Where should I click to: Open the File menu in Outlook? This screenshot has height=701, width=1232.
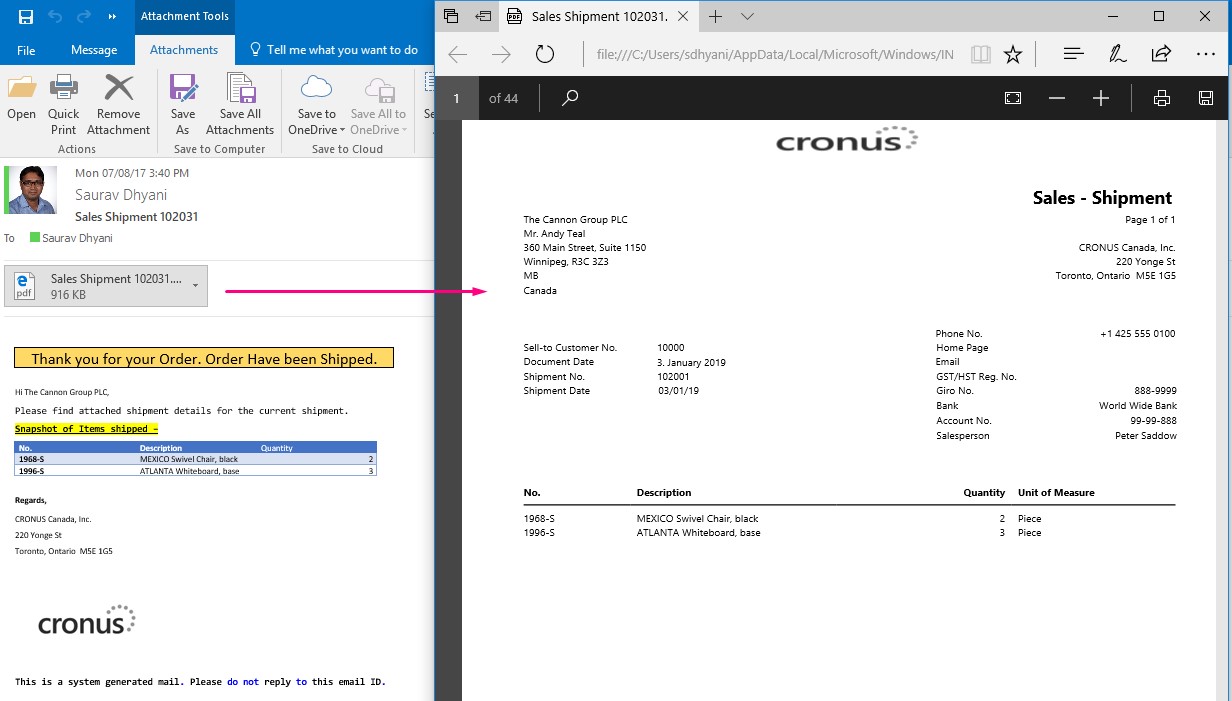coord(26,50)
